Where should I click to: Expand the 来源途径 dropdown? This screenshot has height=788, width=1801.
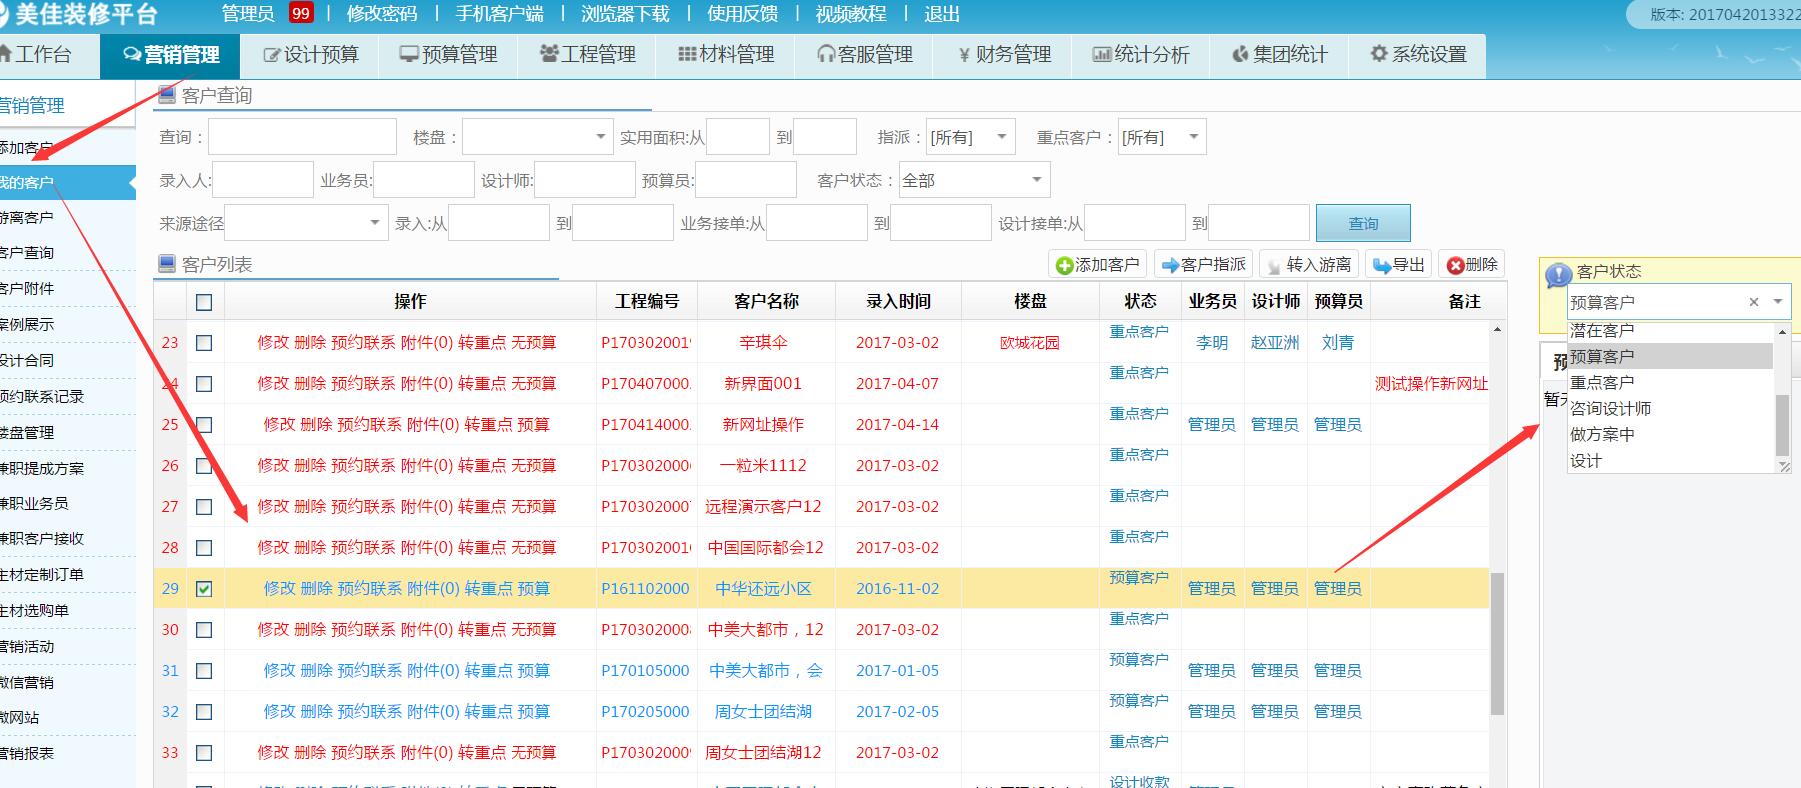point(375,223)
